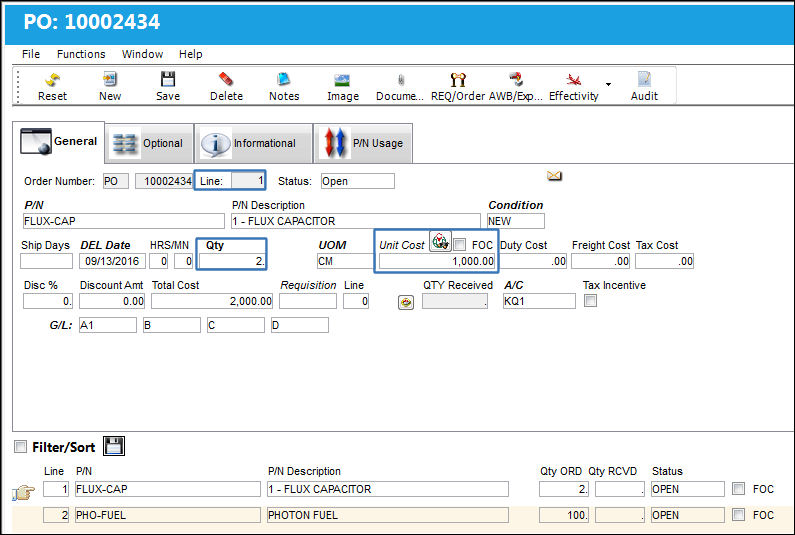The width and height of the screenshot is (795, 535).
Task: Click the Tax Cost field
Action: [664, 261]
